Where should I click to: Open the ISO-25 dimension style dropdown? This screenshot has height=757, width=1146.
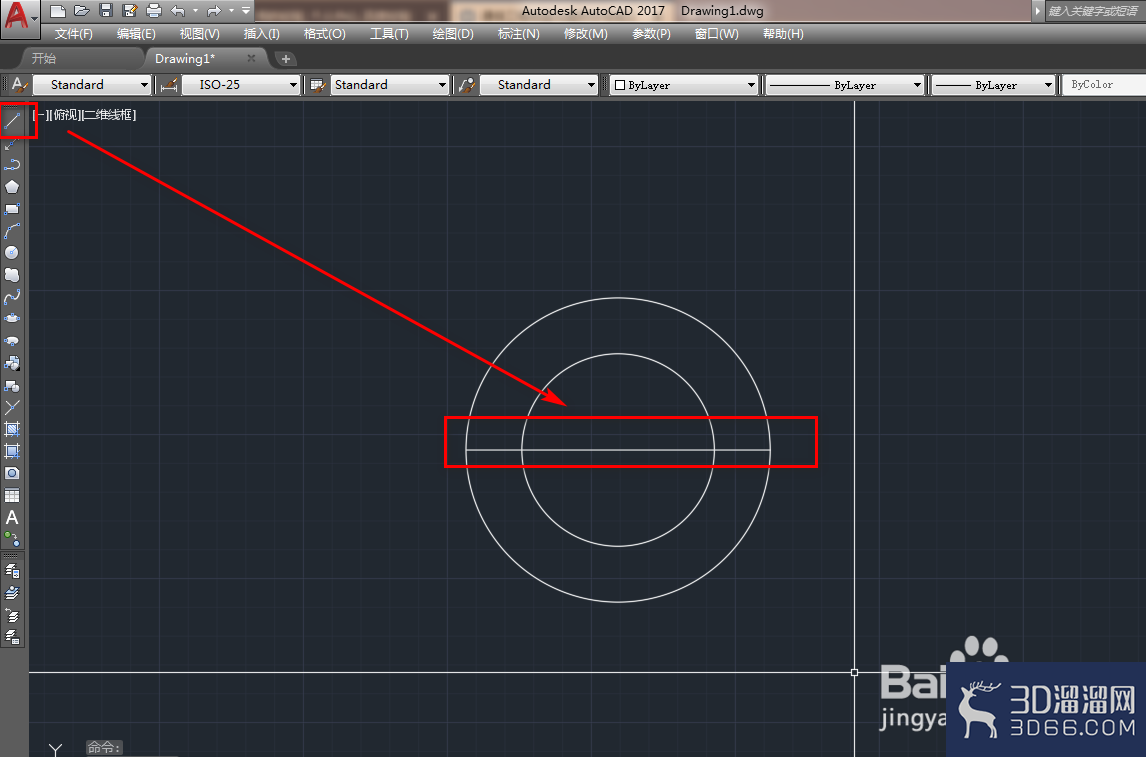(240, 85)
